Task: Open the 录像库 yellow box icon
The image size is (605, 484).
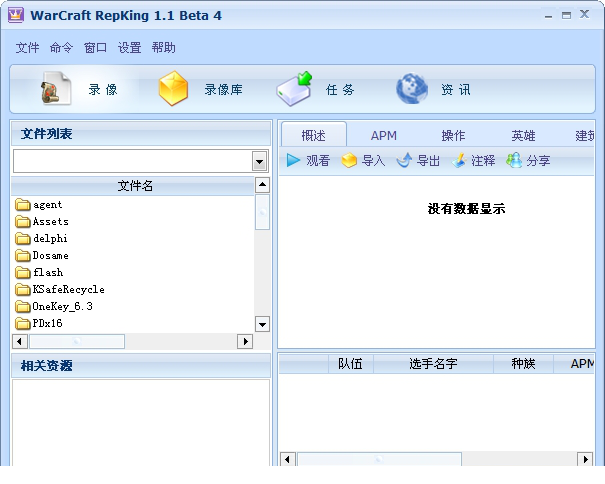Action: click(x=173, y=88)
